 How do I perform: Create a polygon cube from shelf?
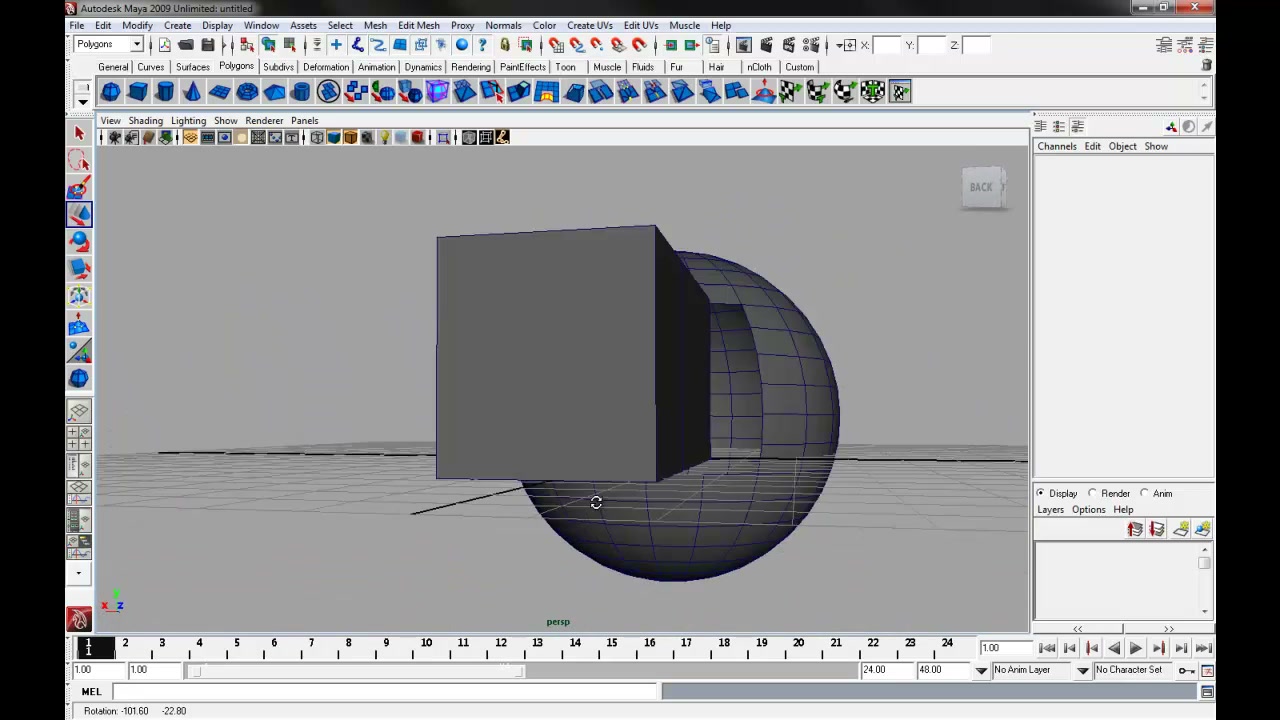coord(138,92)
